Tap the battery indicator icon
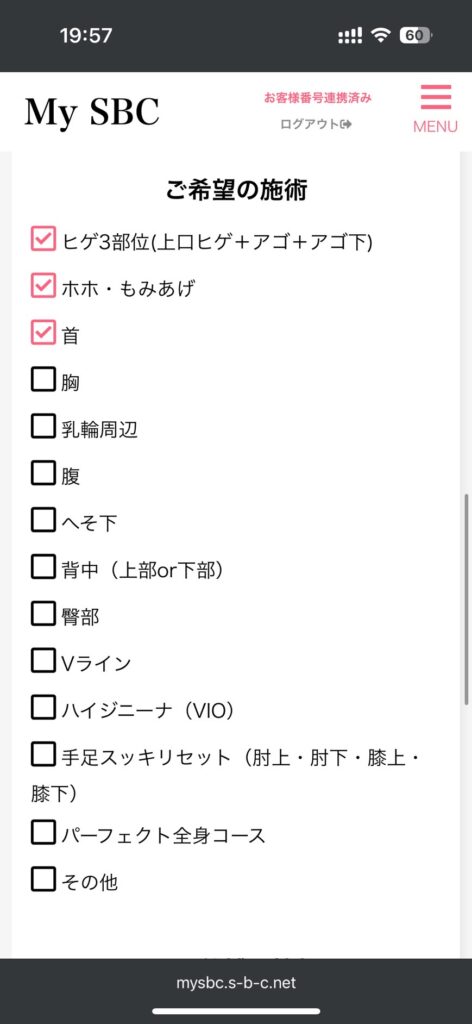The height and width of the screenshot is (1024, 472). [x=416, y=36]
